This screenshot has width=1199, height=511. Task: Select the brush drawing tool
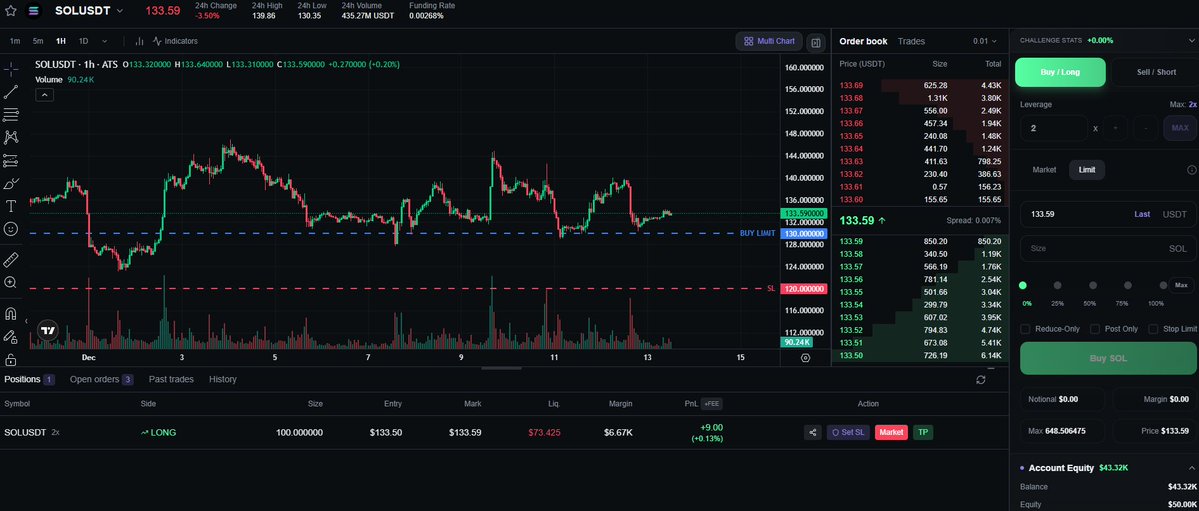tap(11, 184)
